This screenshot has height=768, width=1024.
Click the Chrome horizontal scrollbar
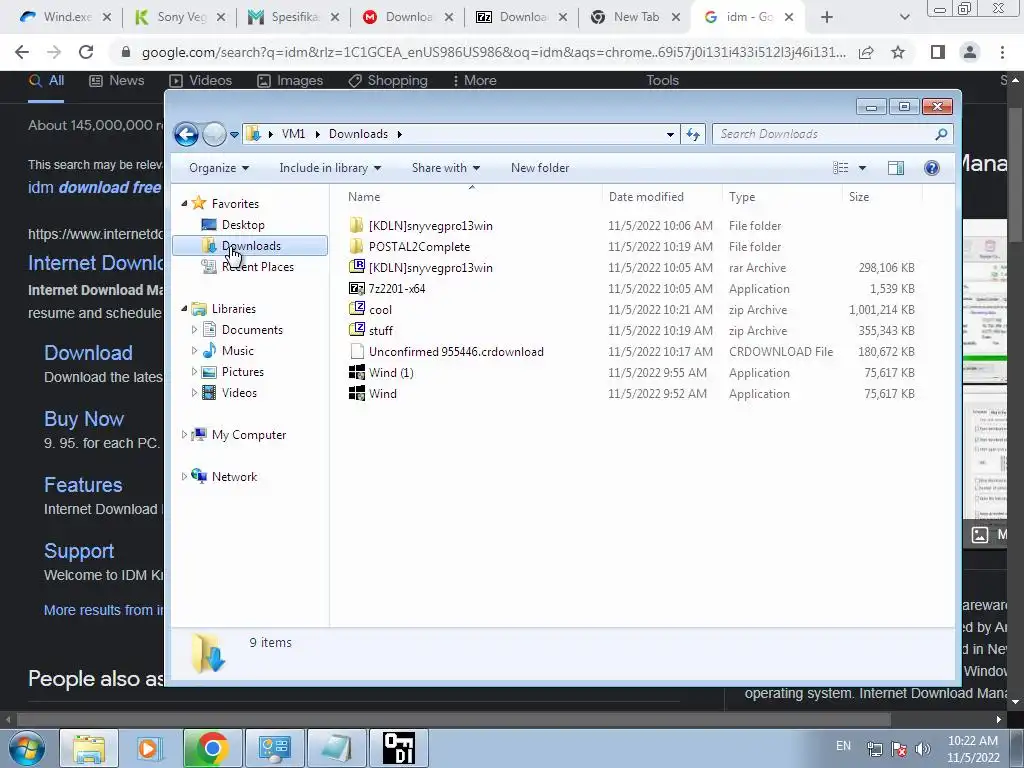(x=454, y=720)
